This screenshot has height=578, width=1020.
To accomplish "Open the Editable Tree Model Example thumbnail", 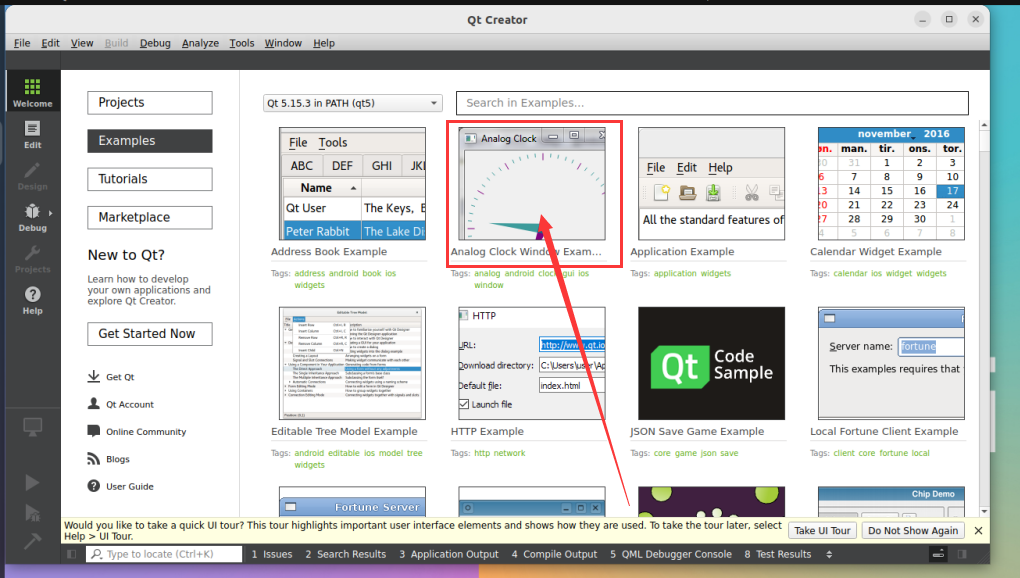I will (x=353, y=363).
